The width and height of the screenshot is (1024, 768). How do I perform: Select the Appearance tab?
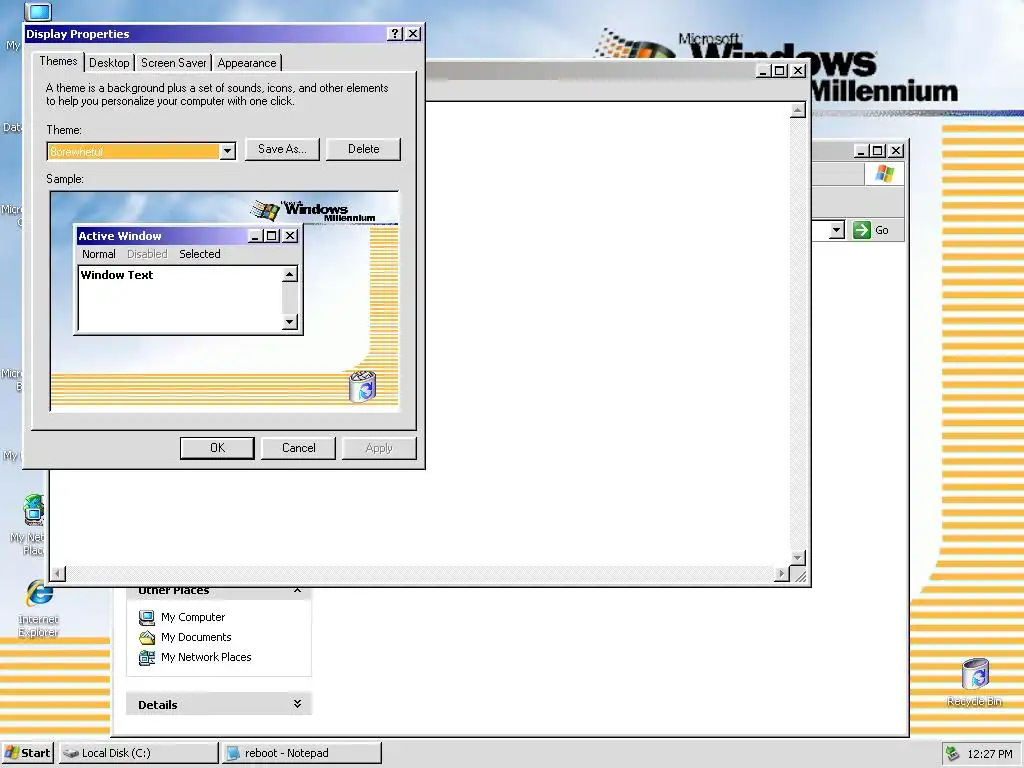coord(247,63)
